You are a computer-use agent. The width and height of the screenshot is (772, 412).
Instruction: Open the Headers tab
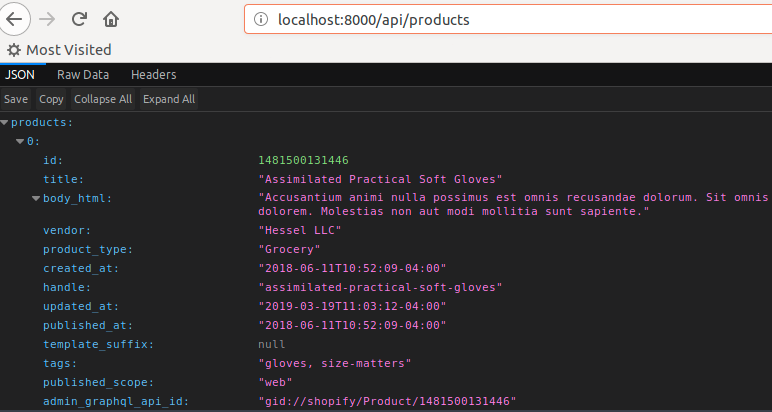pyautogui.click(x=153, y=74)
